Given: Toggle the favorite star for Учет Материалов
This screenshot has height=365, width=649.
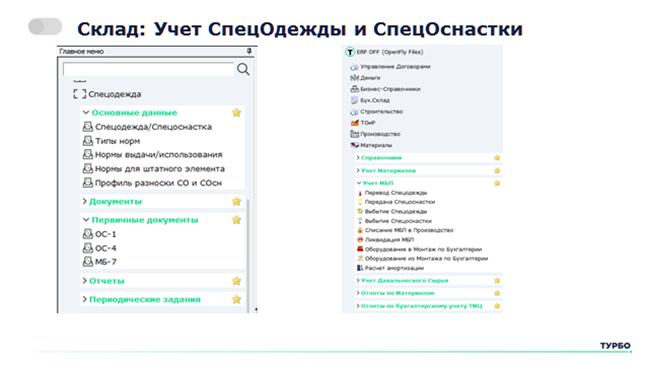Looking at the screenshot, I should [x=497, y=170].
